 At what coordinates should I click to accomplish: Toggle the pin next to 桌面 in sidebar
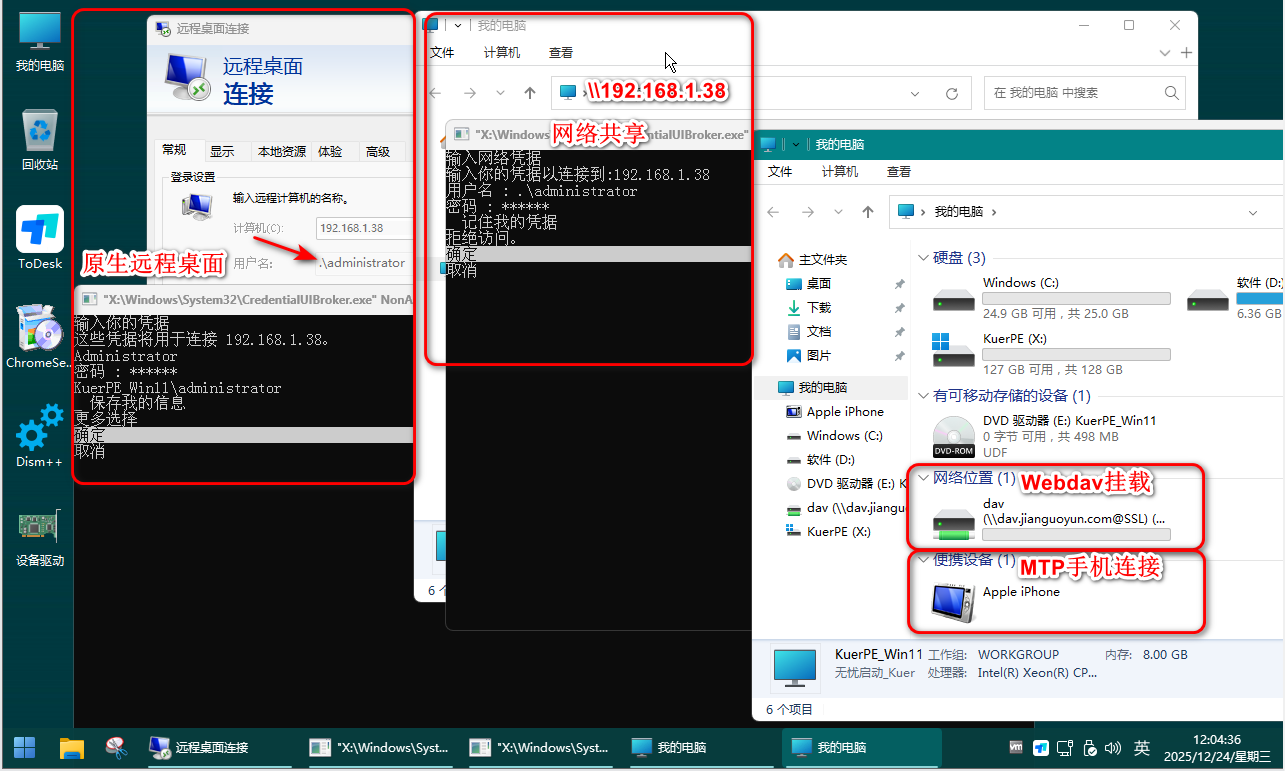(x=899, y=284)
